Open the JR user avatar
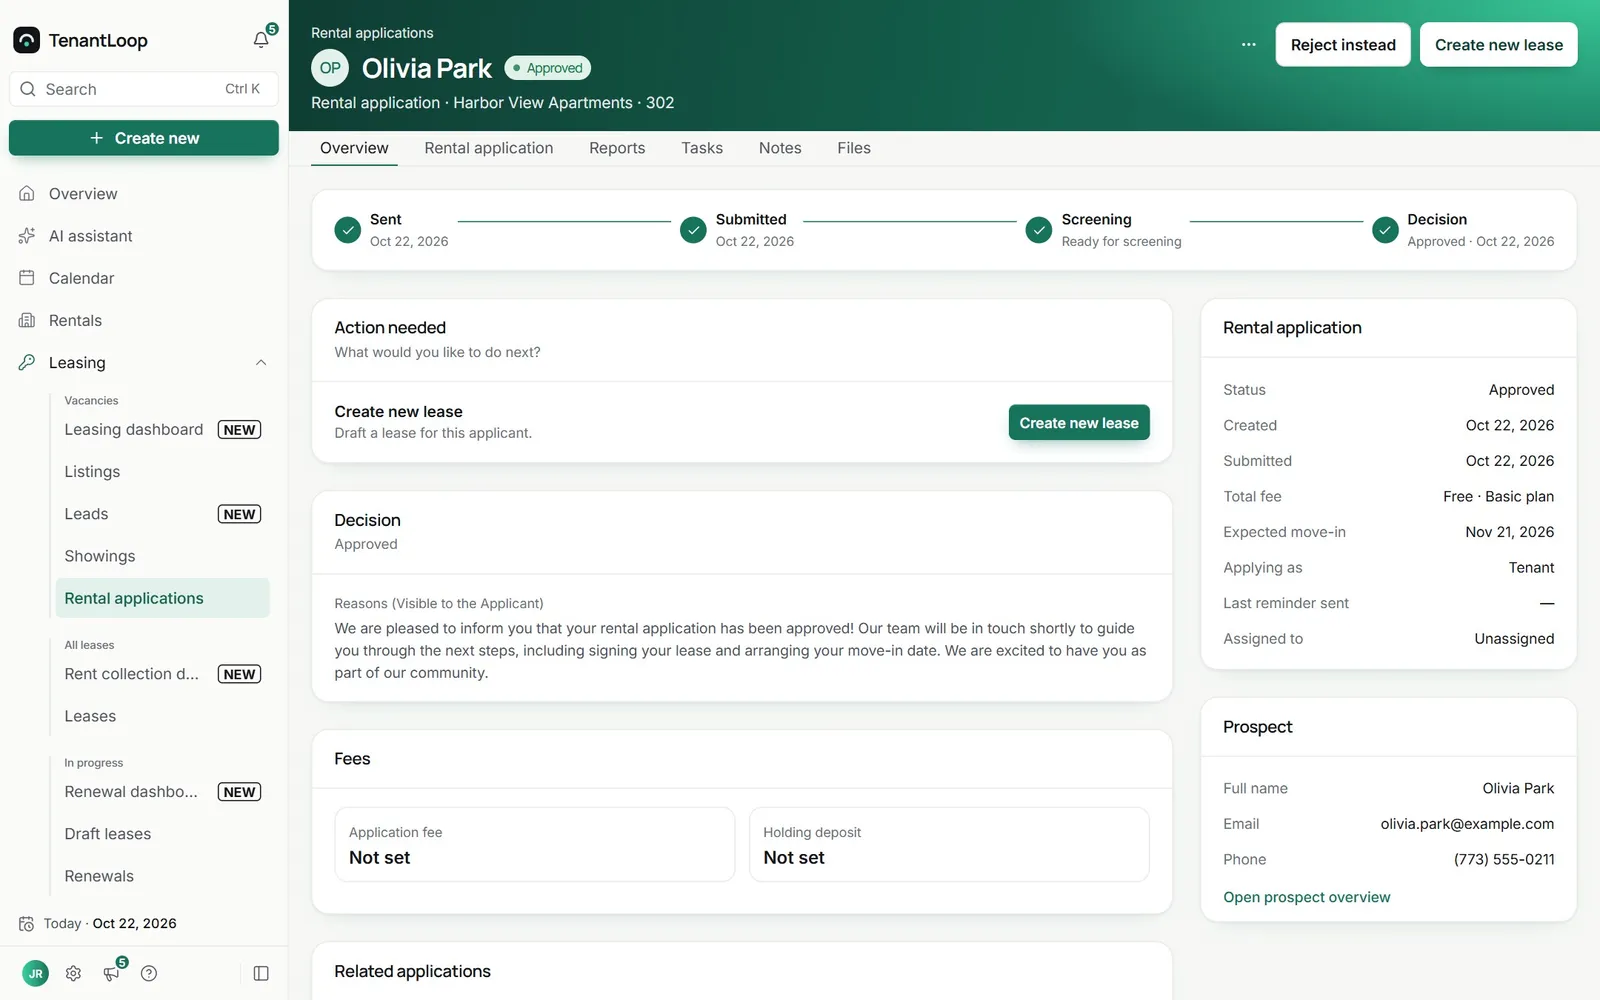 pos(35,973)
